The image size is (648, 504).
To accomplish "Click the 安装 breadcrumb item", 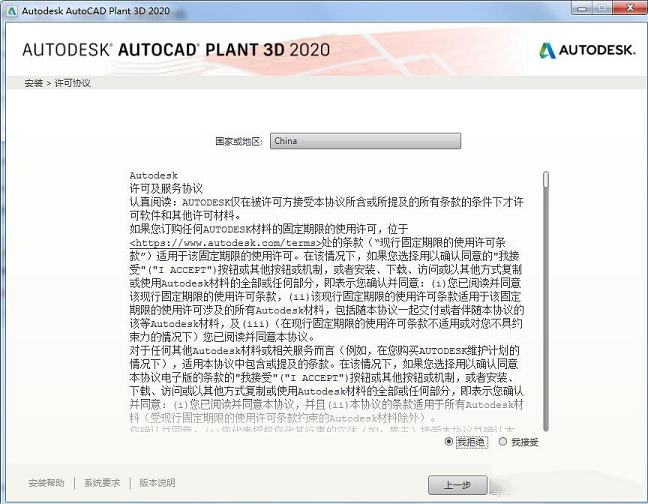I will click(33, 83).
